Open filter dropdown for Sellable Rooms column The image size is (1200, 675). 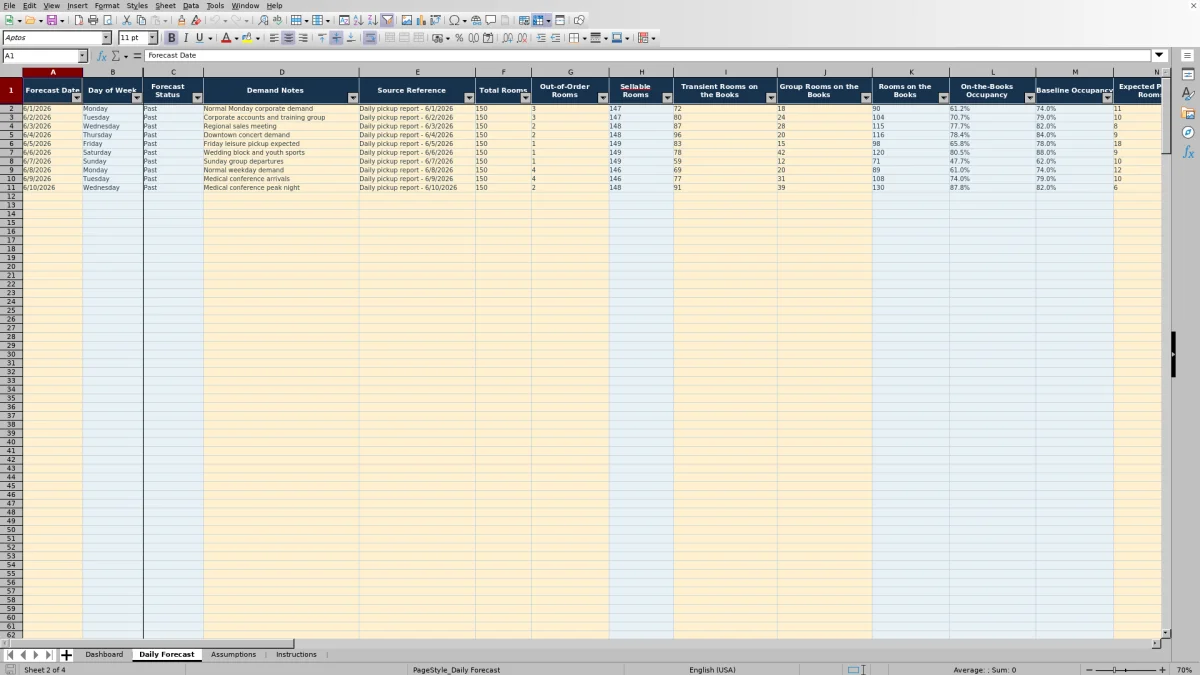click(x=667, y=98)
